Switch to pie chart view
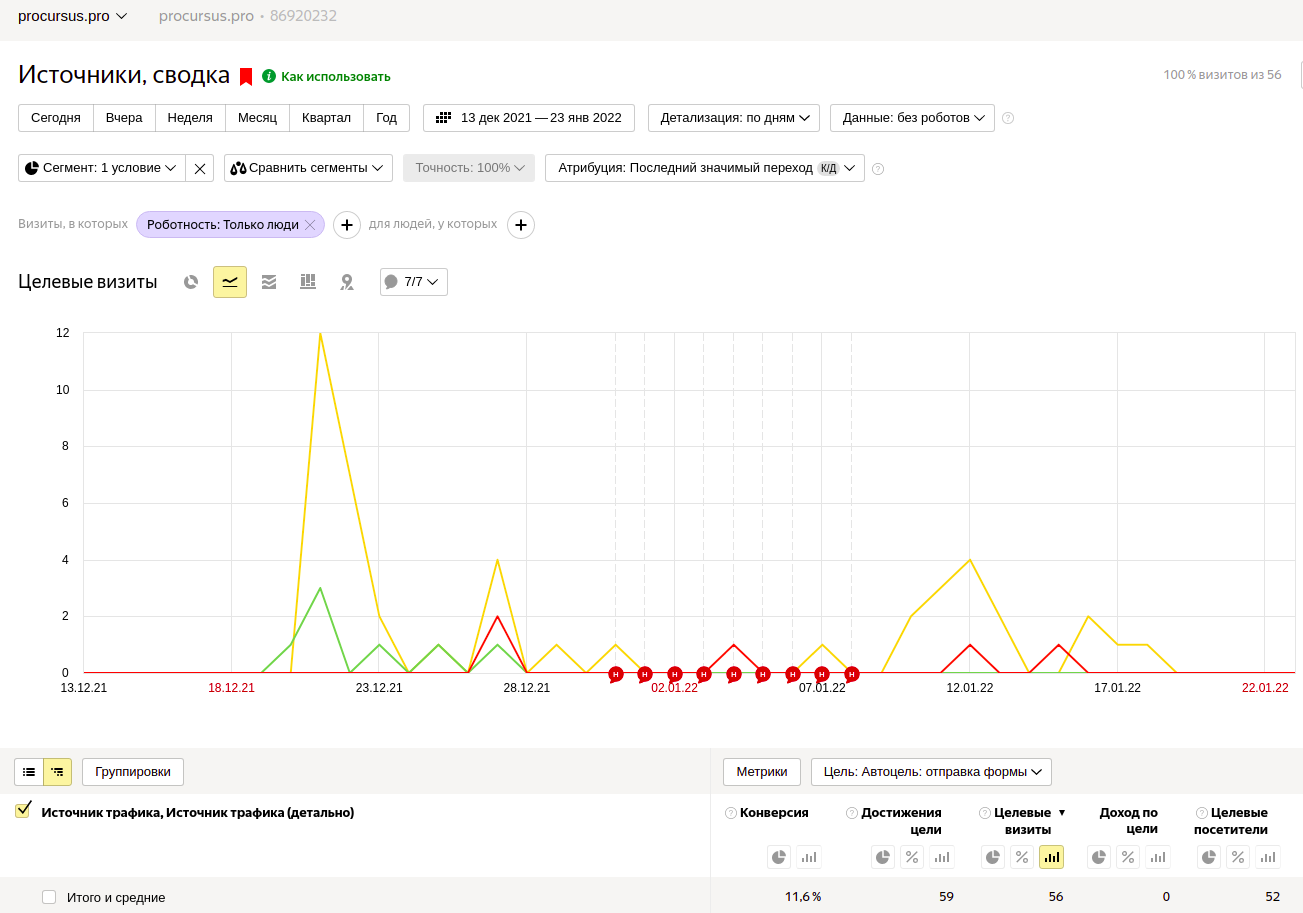This screenshot has width=1303, height=913. tap(191, 282)
